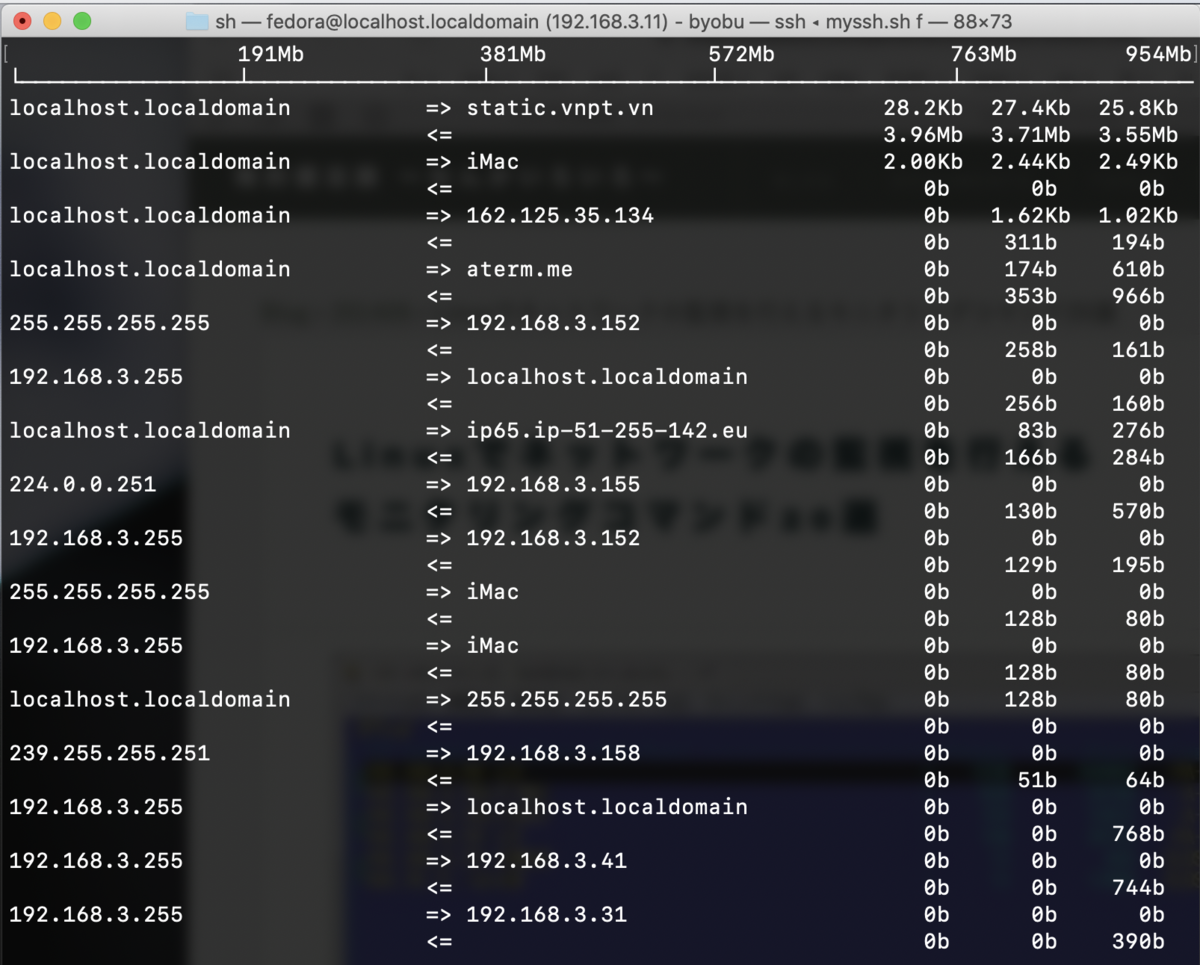This screenshot has height=965, width=1200.
Task: Click the 570b rate value
Action: click(1138, 511)
